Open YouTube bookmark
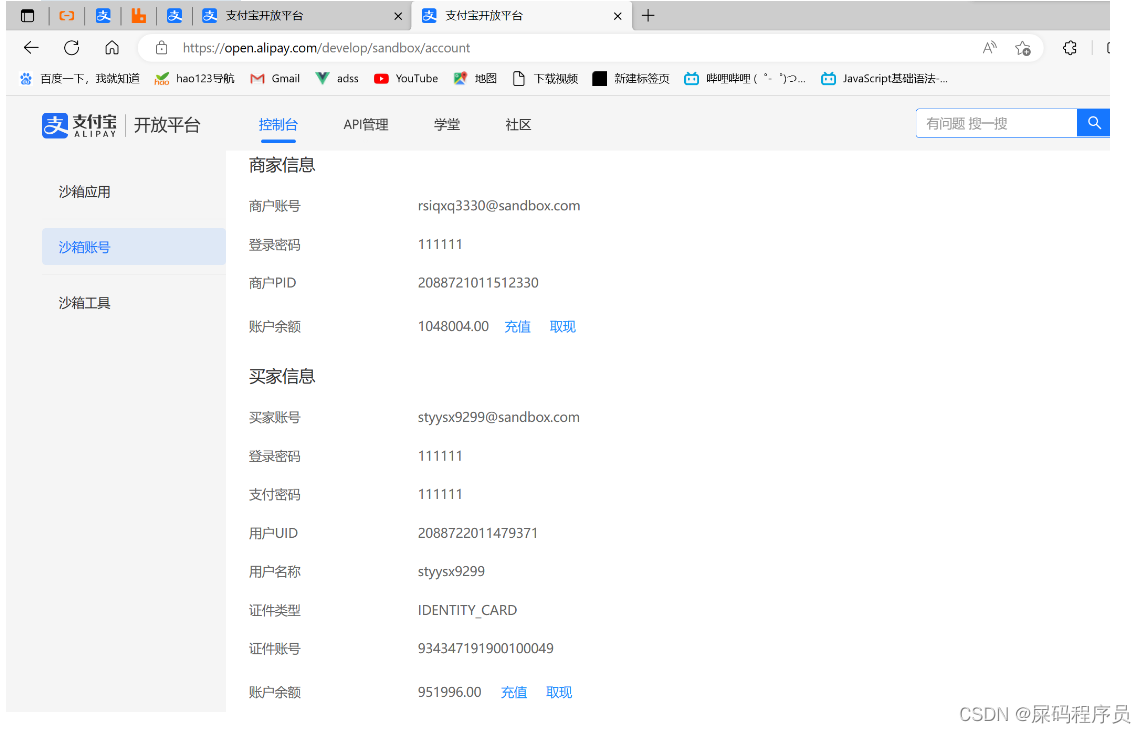Image resolution: width=1146 pixels, height=733 pixels. (x=406, y=78)
